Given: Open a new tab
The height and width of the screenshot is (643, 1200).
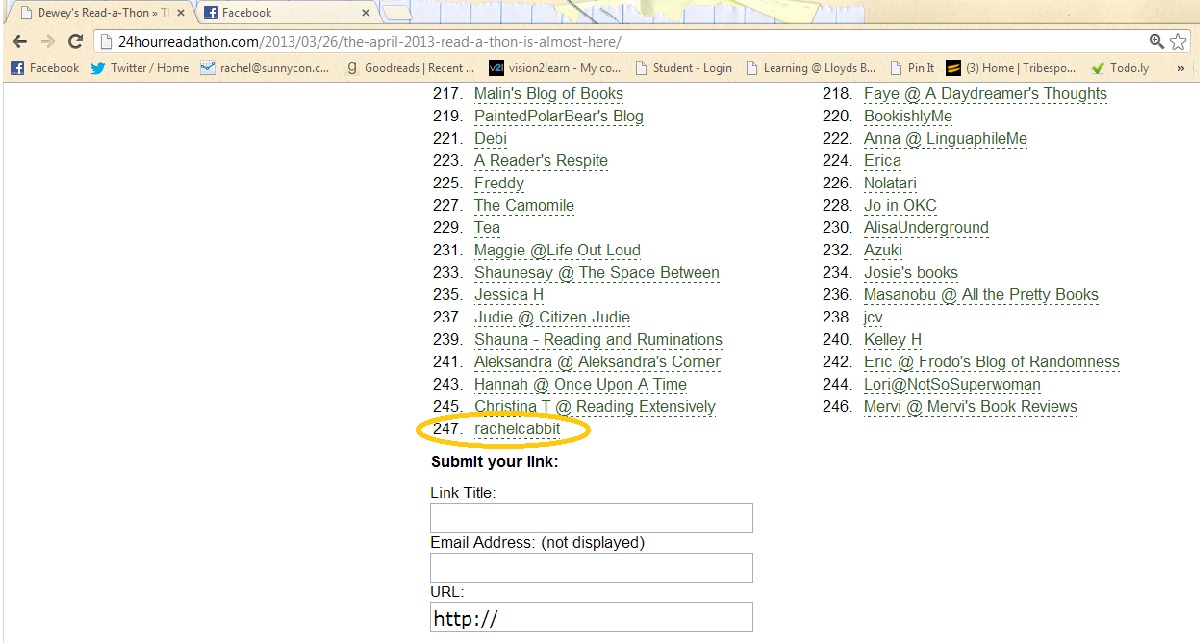Looking at the screenshot, I should pos(397,13).
